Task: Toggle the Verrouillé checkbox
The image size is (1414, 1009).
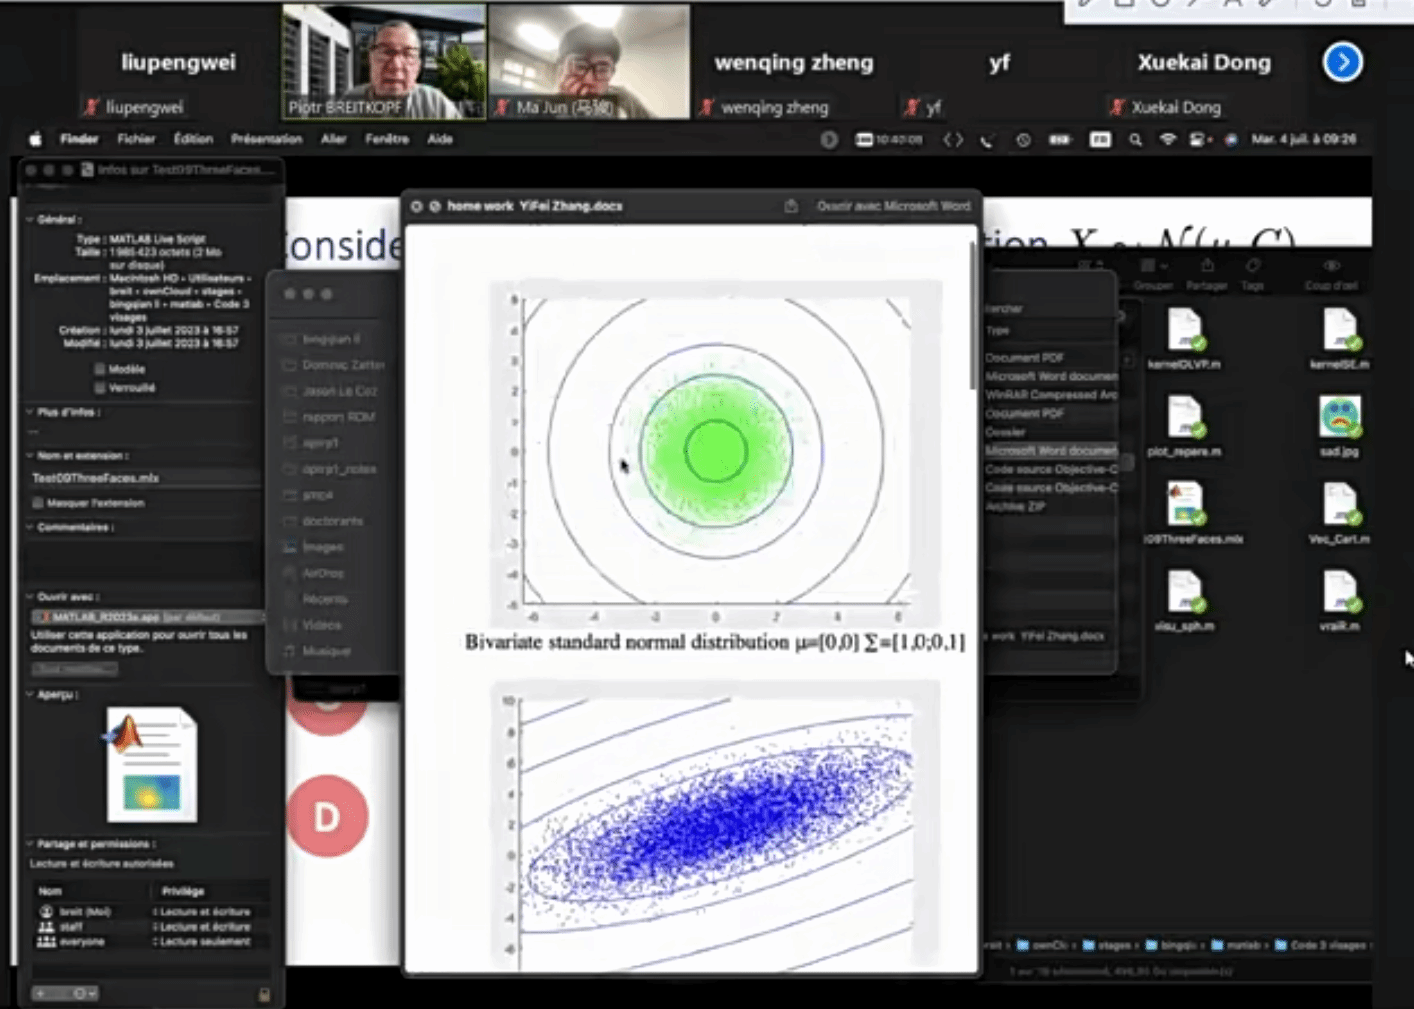Action: coord(99,387)
